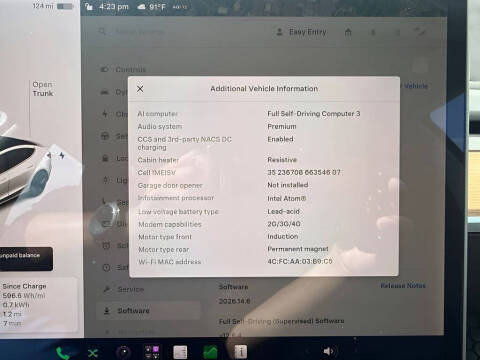Tap the HomeLink garage icon in settings header

(348, 32)
